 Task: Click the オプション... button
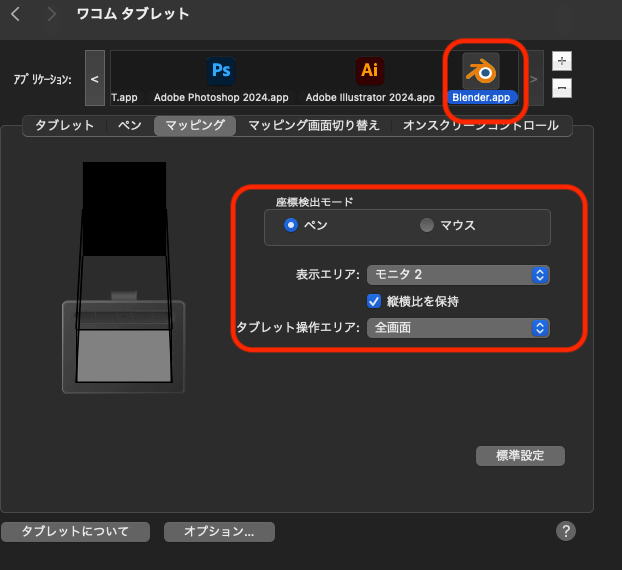click(219, 532)
